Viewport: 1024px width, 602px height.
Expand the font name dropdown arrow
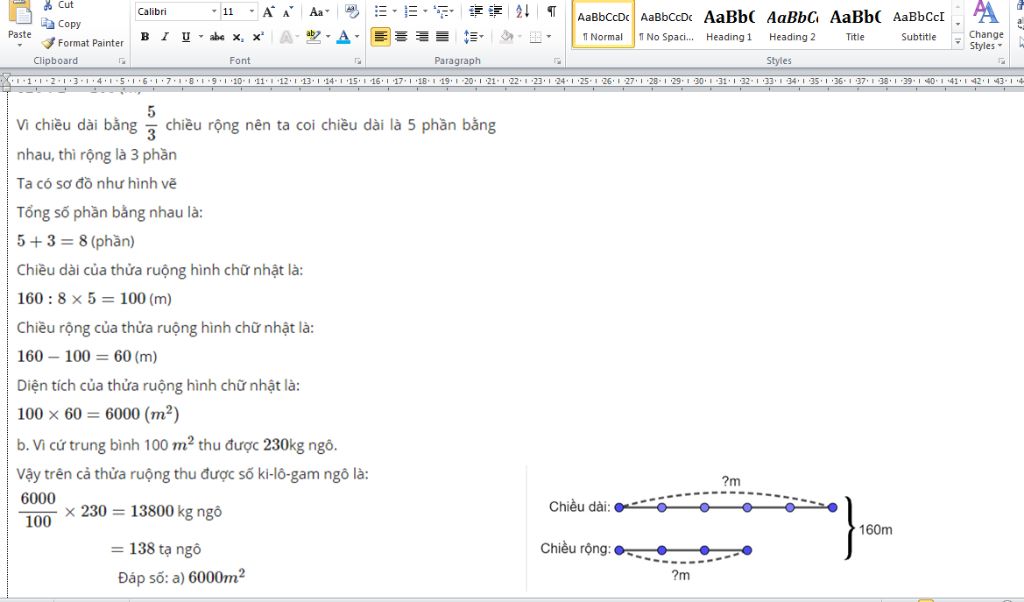214,12
